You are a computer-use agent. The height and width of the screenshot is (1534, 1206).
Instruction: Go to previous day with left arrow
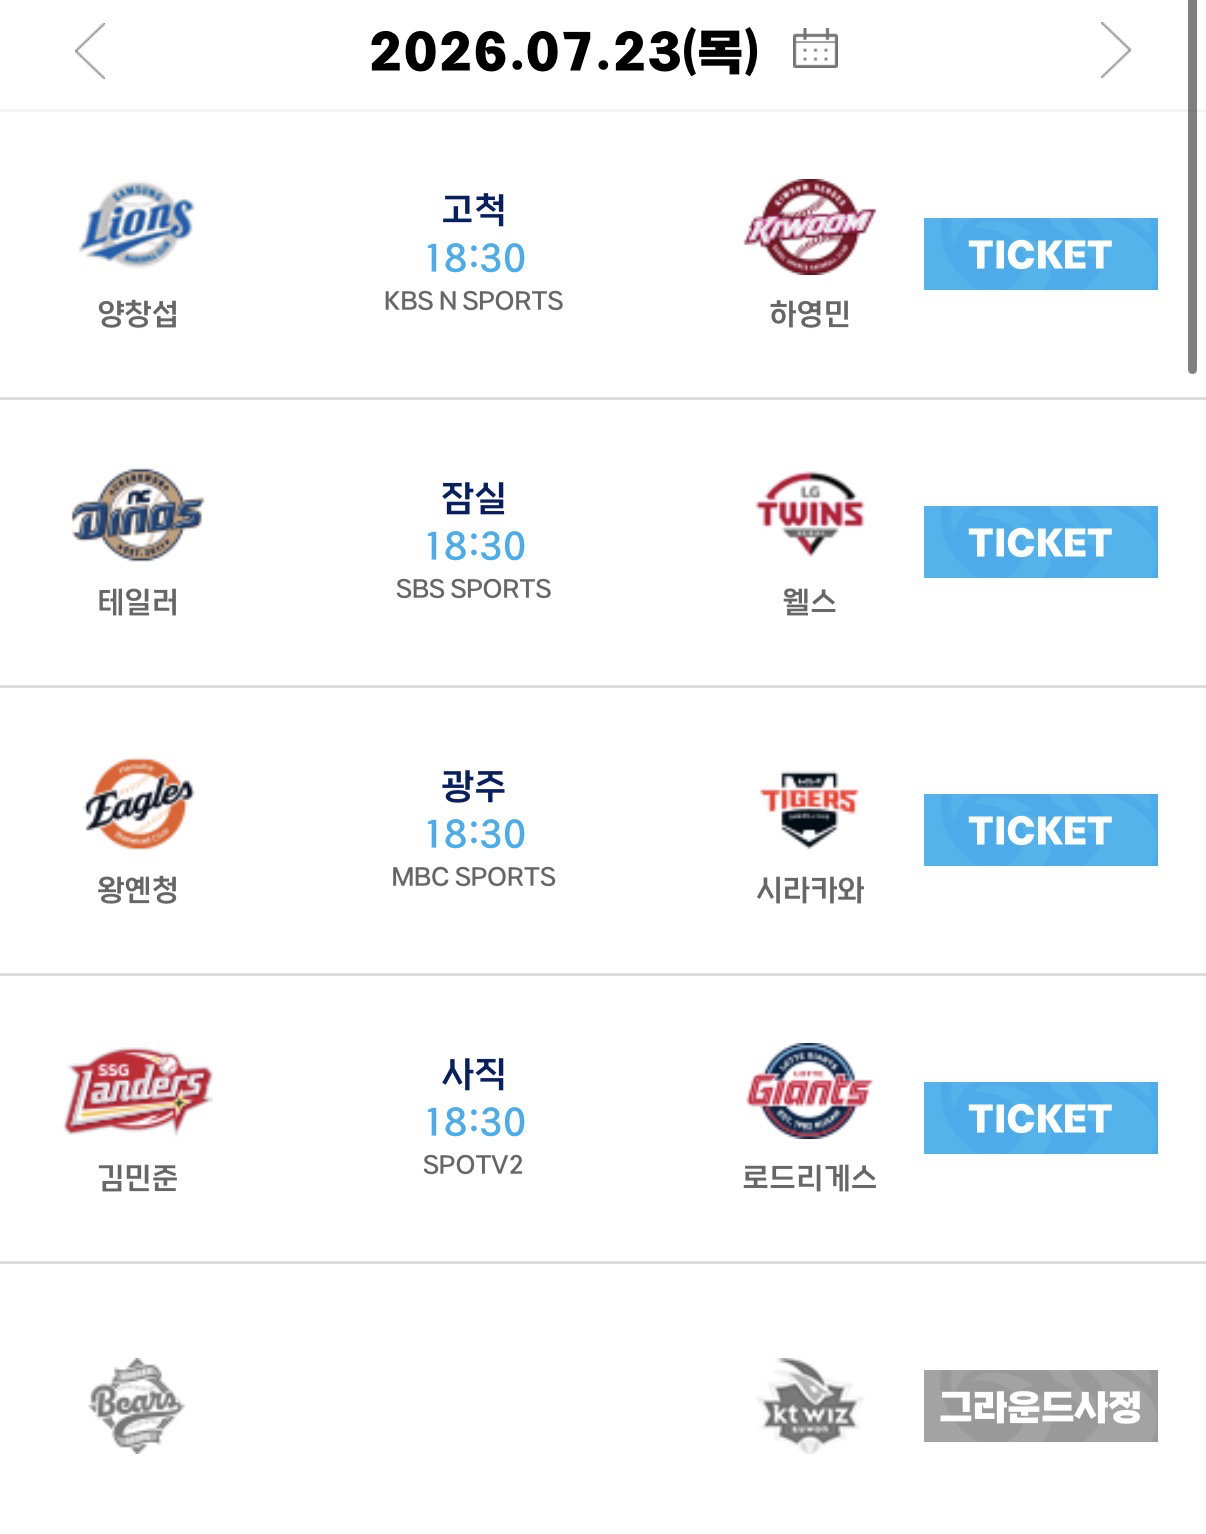tap(90, 51)
